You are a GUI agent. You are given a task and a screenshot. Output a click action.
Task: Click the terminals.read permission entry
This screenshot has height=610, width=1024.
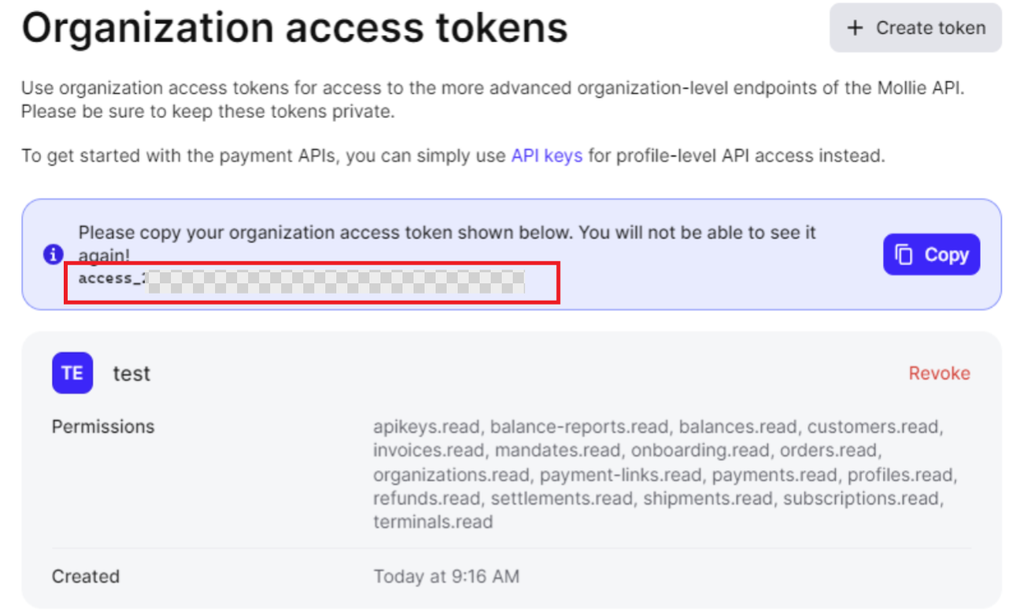[x=433, y=521]
